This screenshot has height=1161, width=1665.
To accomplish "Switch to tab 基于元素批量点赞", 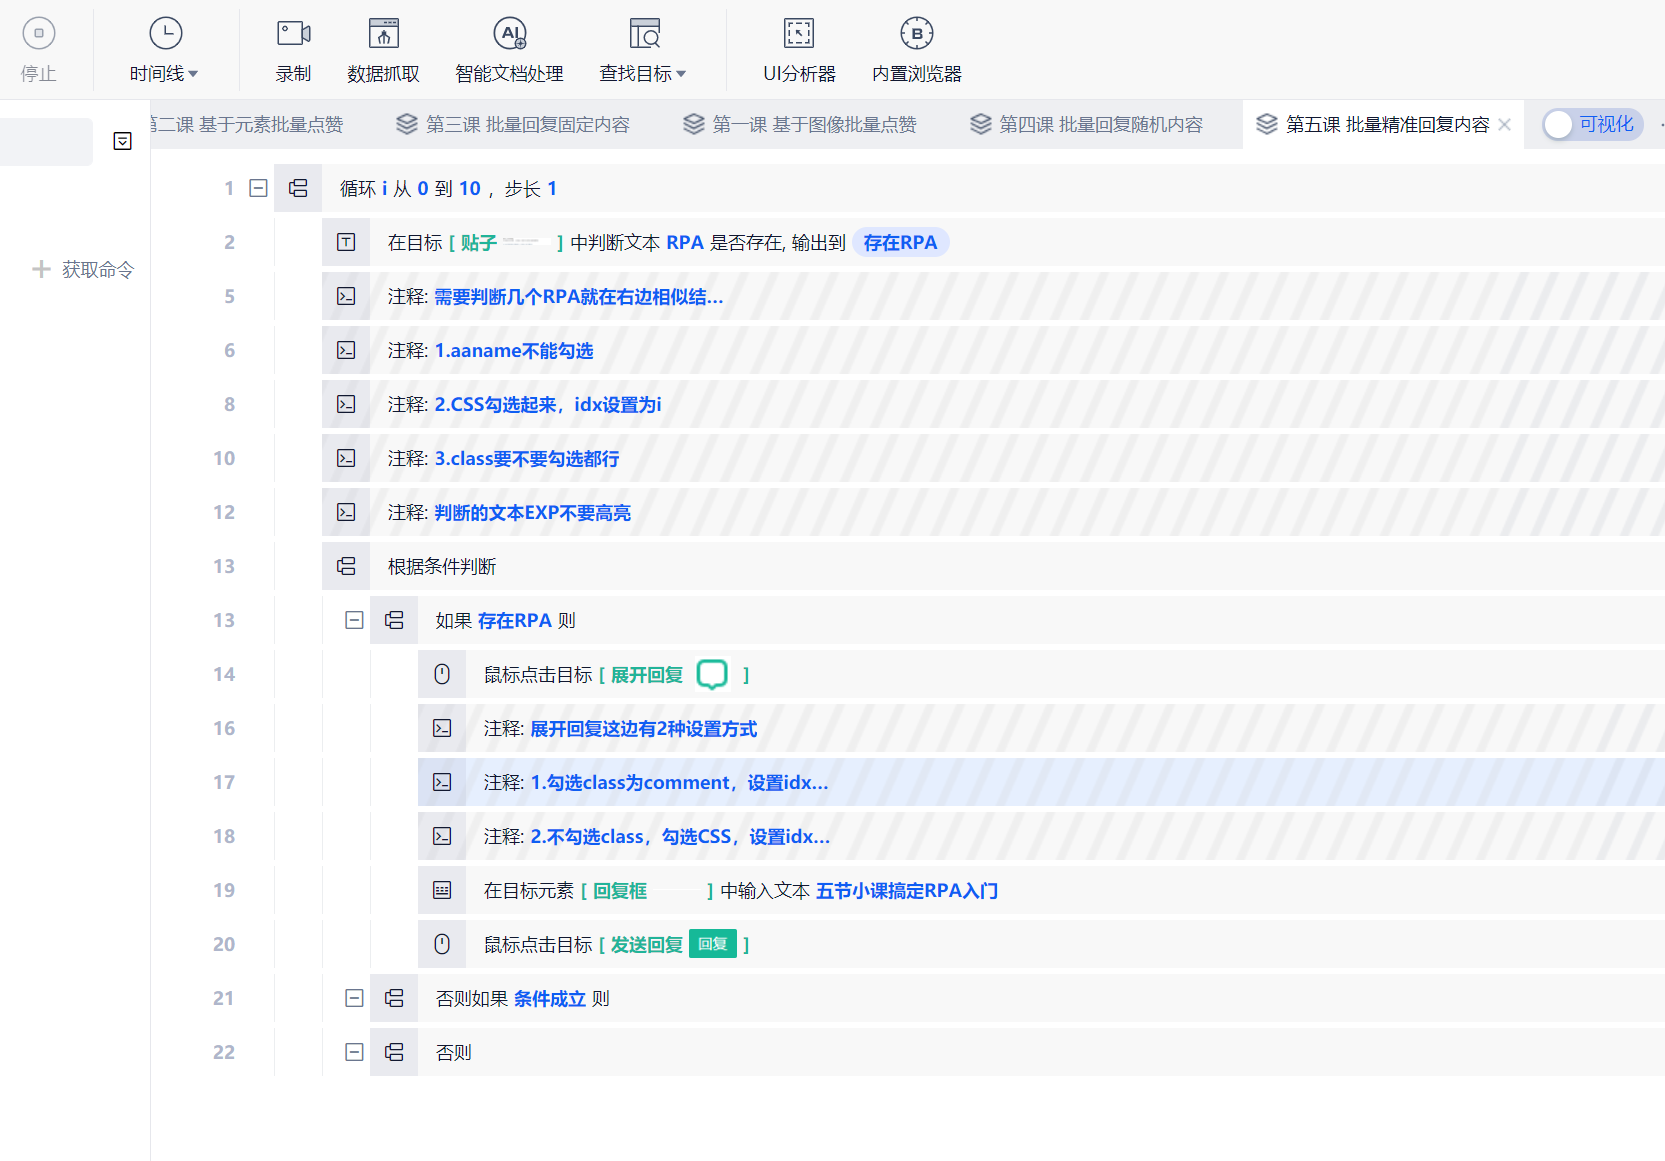I will pos(247,124).
